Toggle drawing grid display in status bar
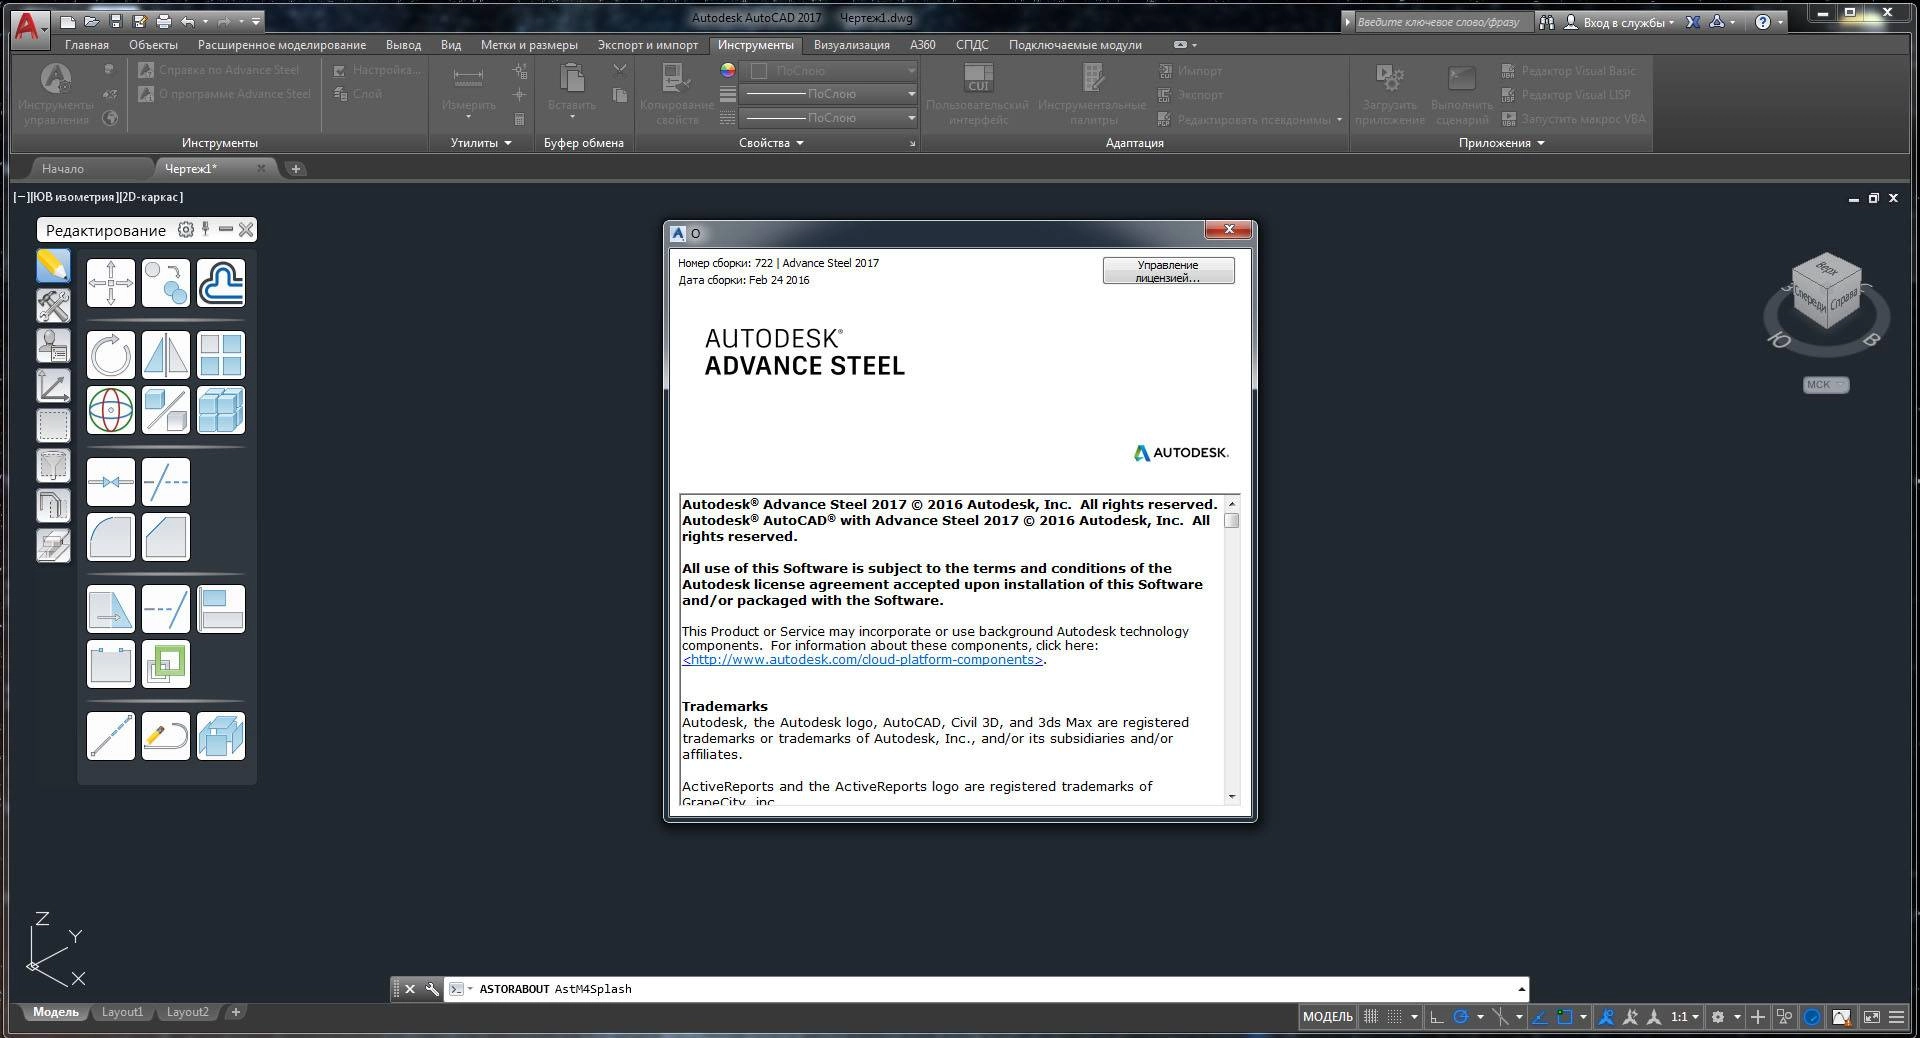 coord(1370,1017)
